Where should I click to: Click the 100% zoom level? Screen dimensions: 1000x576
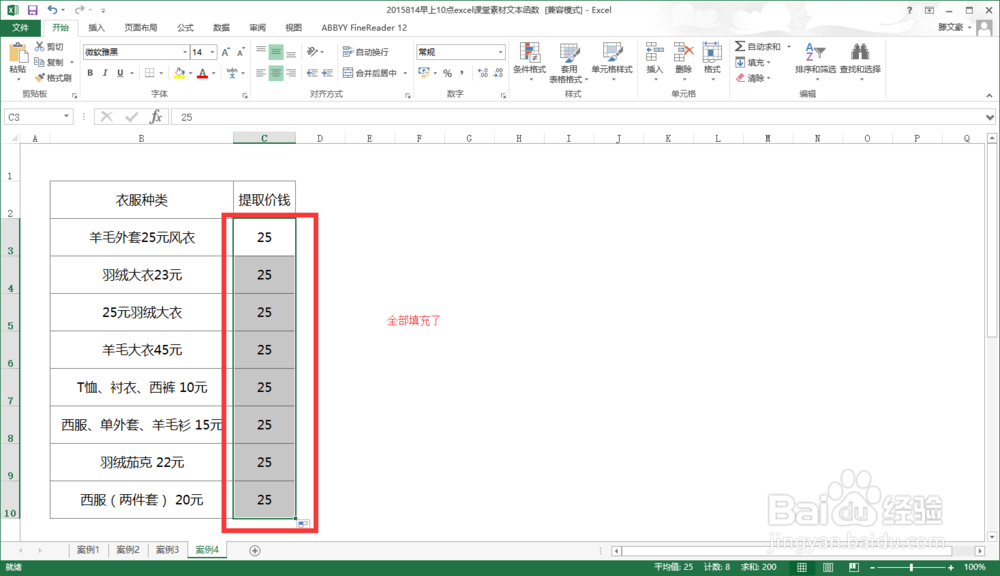[x=974, y=567]
